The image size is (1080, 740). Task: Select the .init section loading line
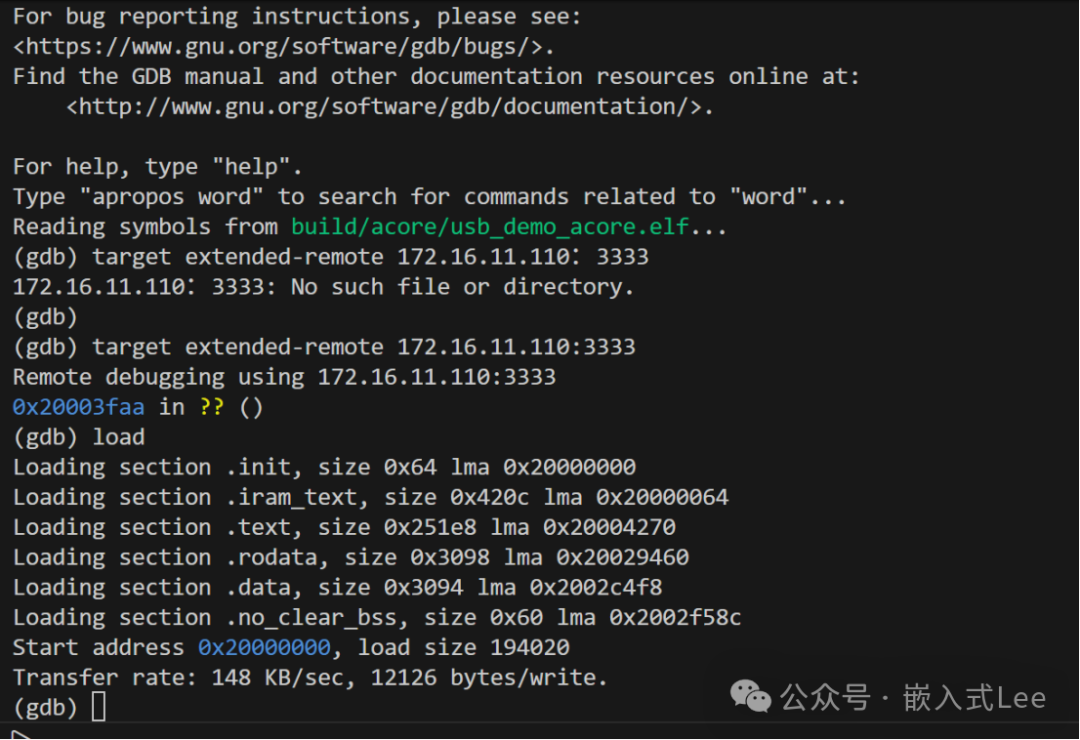click(x=324, y=467)
